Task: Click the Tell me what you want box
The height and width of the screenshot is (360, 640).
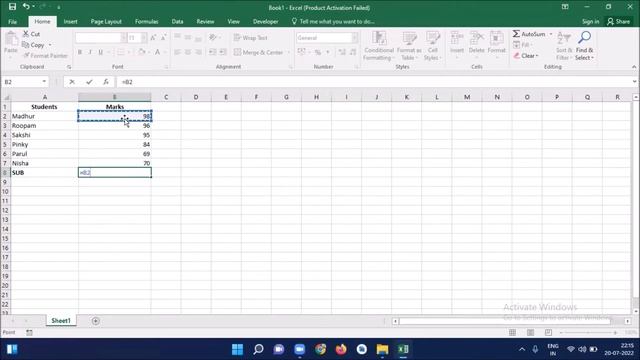Action: [x=333, y=22]
